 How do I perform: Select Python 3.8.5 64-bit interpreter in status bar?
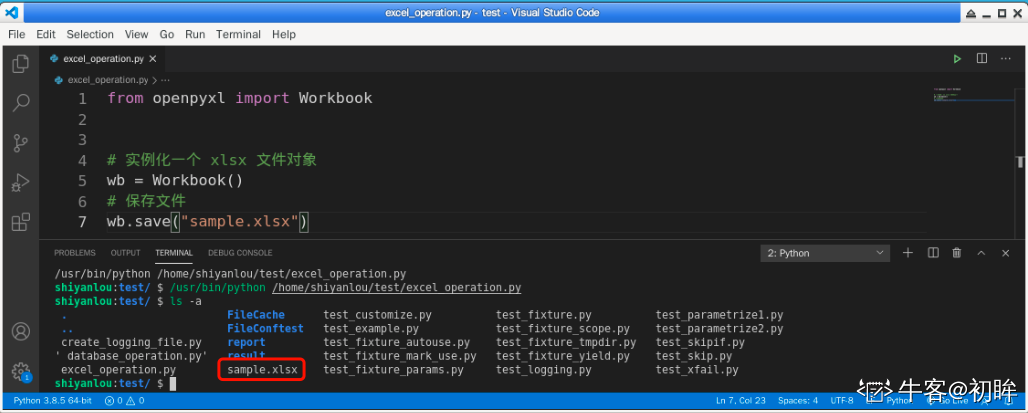(x=52, y=401)
